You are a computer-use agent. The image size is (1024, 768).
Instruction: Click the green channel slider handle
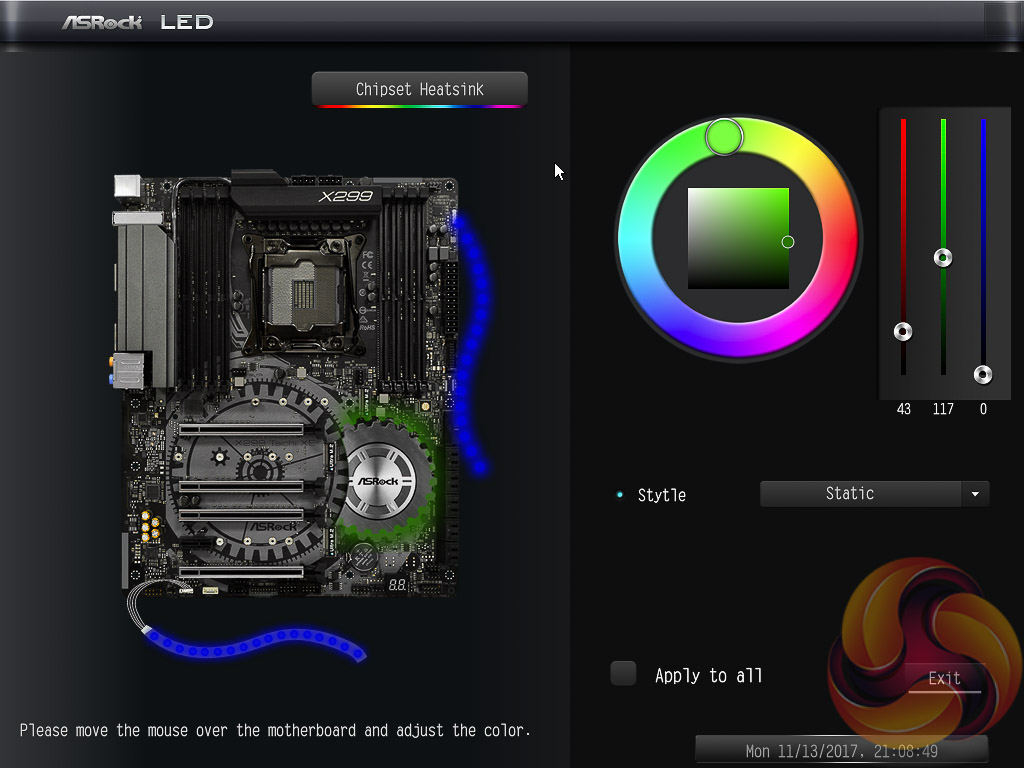[943, 258]
